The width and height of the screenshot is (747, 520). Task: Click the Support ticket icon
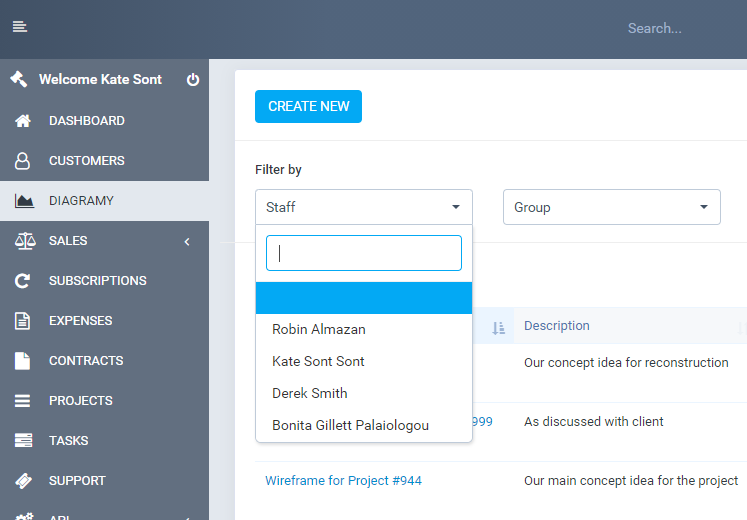click(x=23, y=481)
